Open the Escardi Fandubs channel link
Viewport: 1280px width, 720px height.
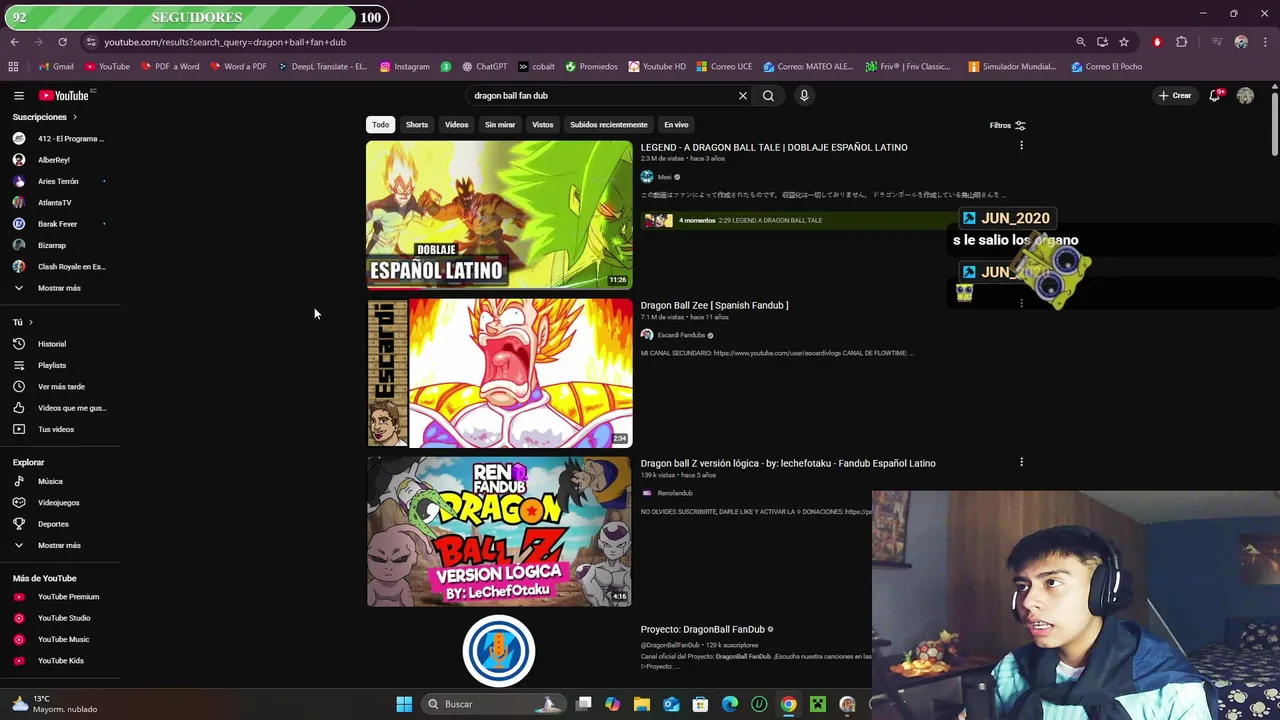tap(681, 335)
